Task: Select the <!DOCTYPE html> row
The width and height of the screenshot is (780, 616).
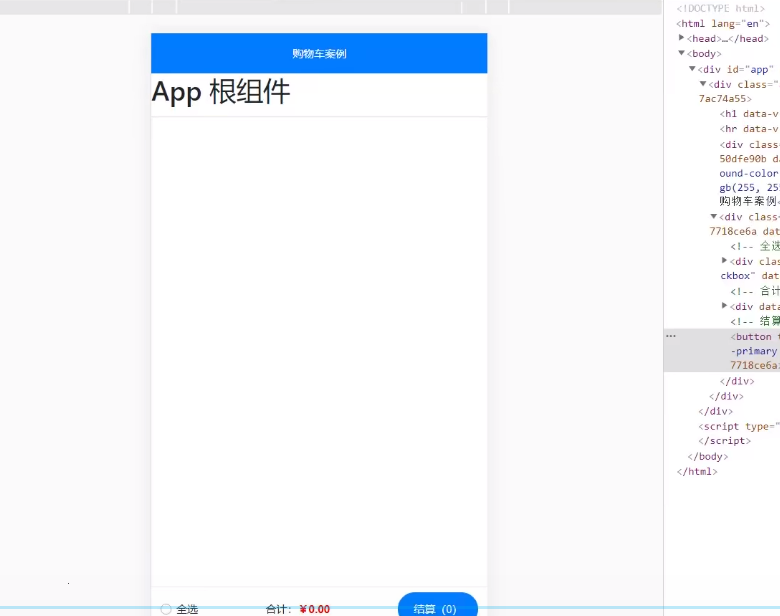Action: click(x=720, y=8)
